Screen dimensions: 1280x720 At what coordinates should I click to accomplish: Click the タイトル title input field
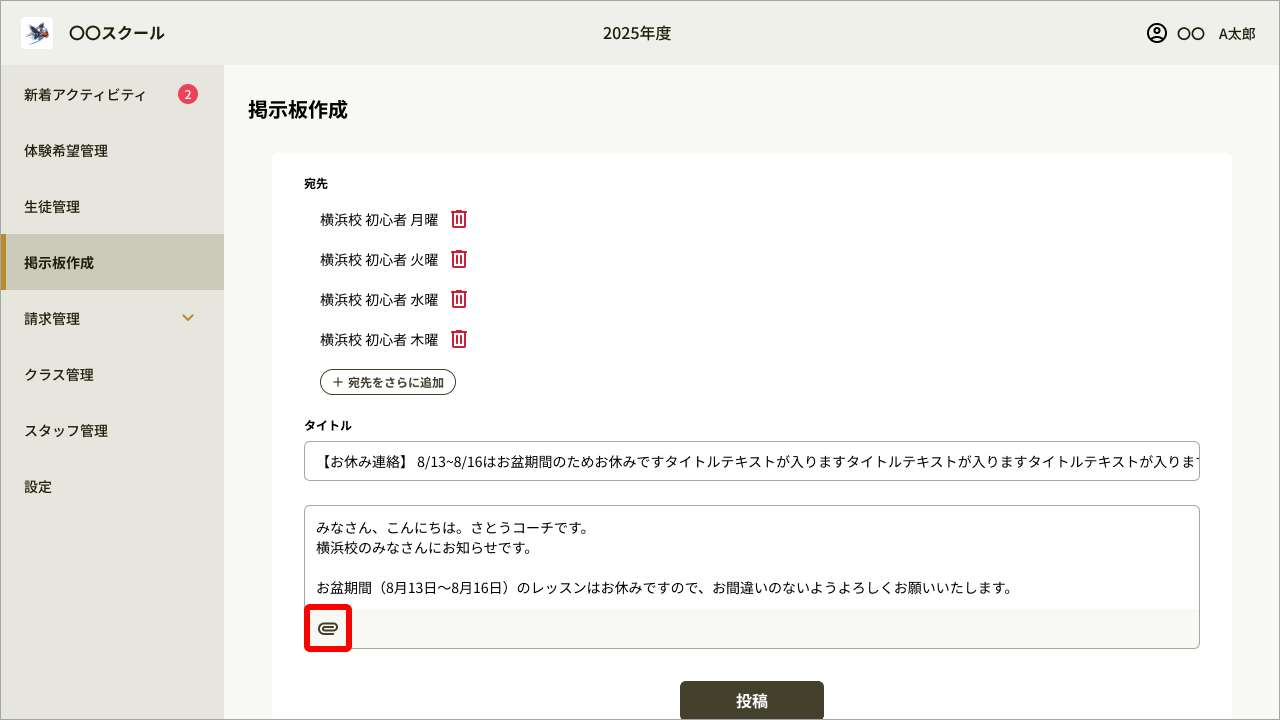750,460
